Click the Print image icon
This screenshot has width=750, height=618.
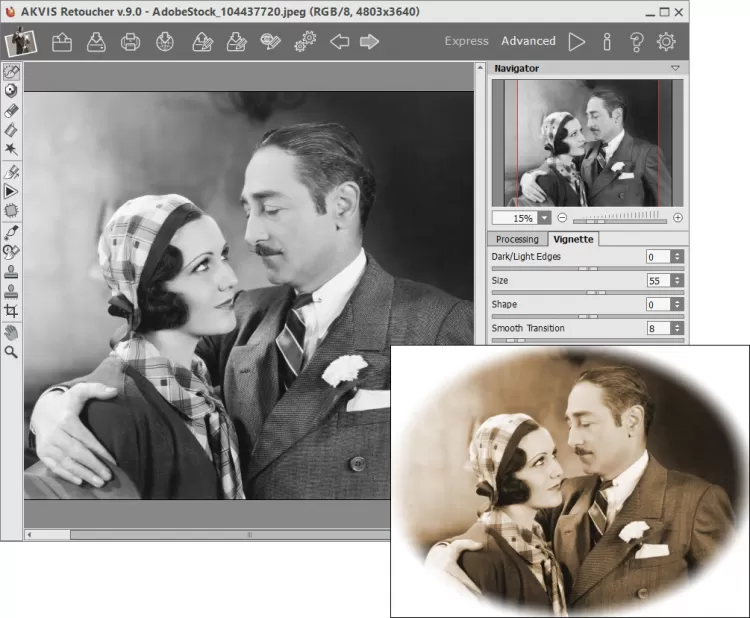coord(130,42)
